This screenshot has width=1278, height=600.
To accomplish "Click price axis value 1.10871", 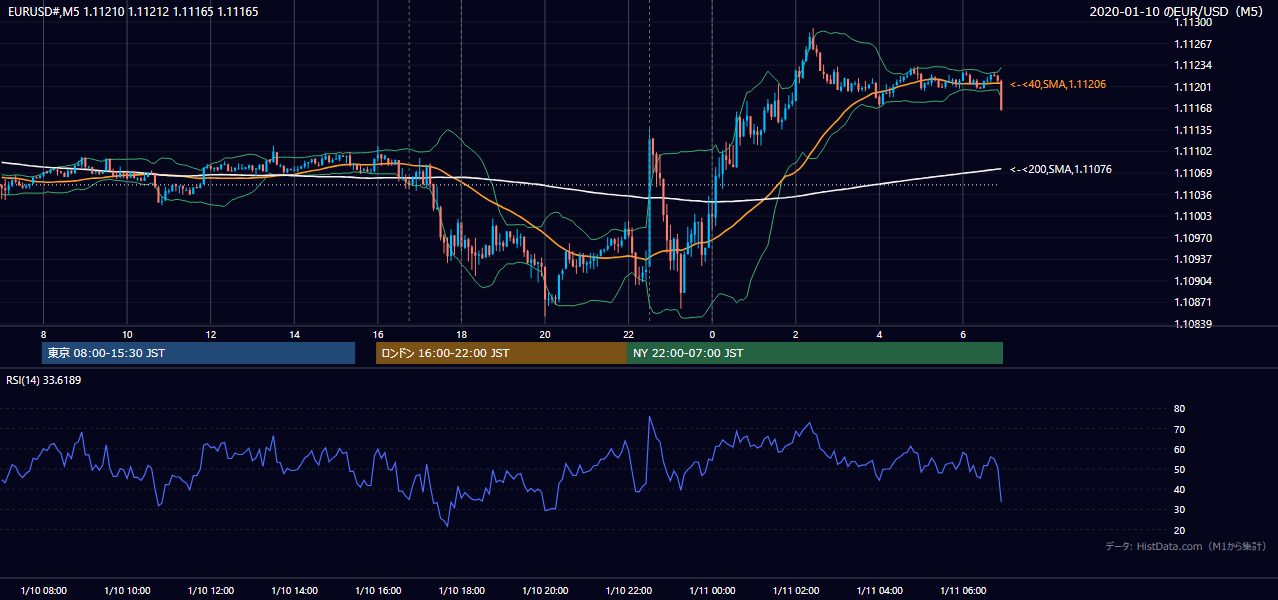I will pos(1191,302).
